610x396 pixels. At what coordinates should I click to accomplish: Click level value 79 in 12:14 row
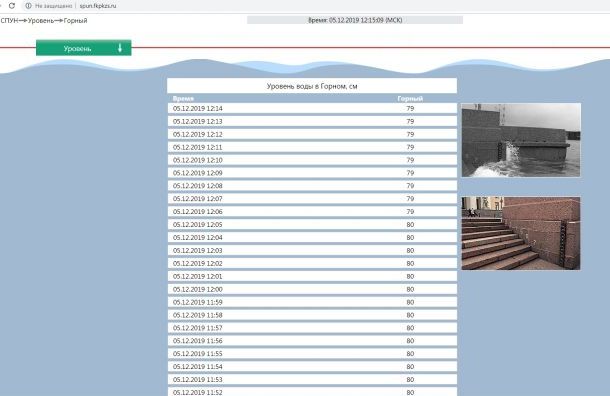pyautogui.click(x=410, y=109)
